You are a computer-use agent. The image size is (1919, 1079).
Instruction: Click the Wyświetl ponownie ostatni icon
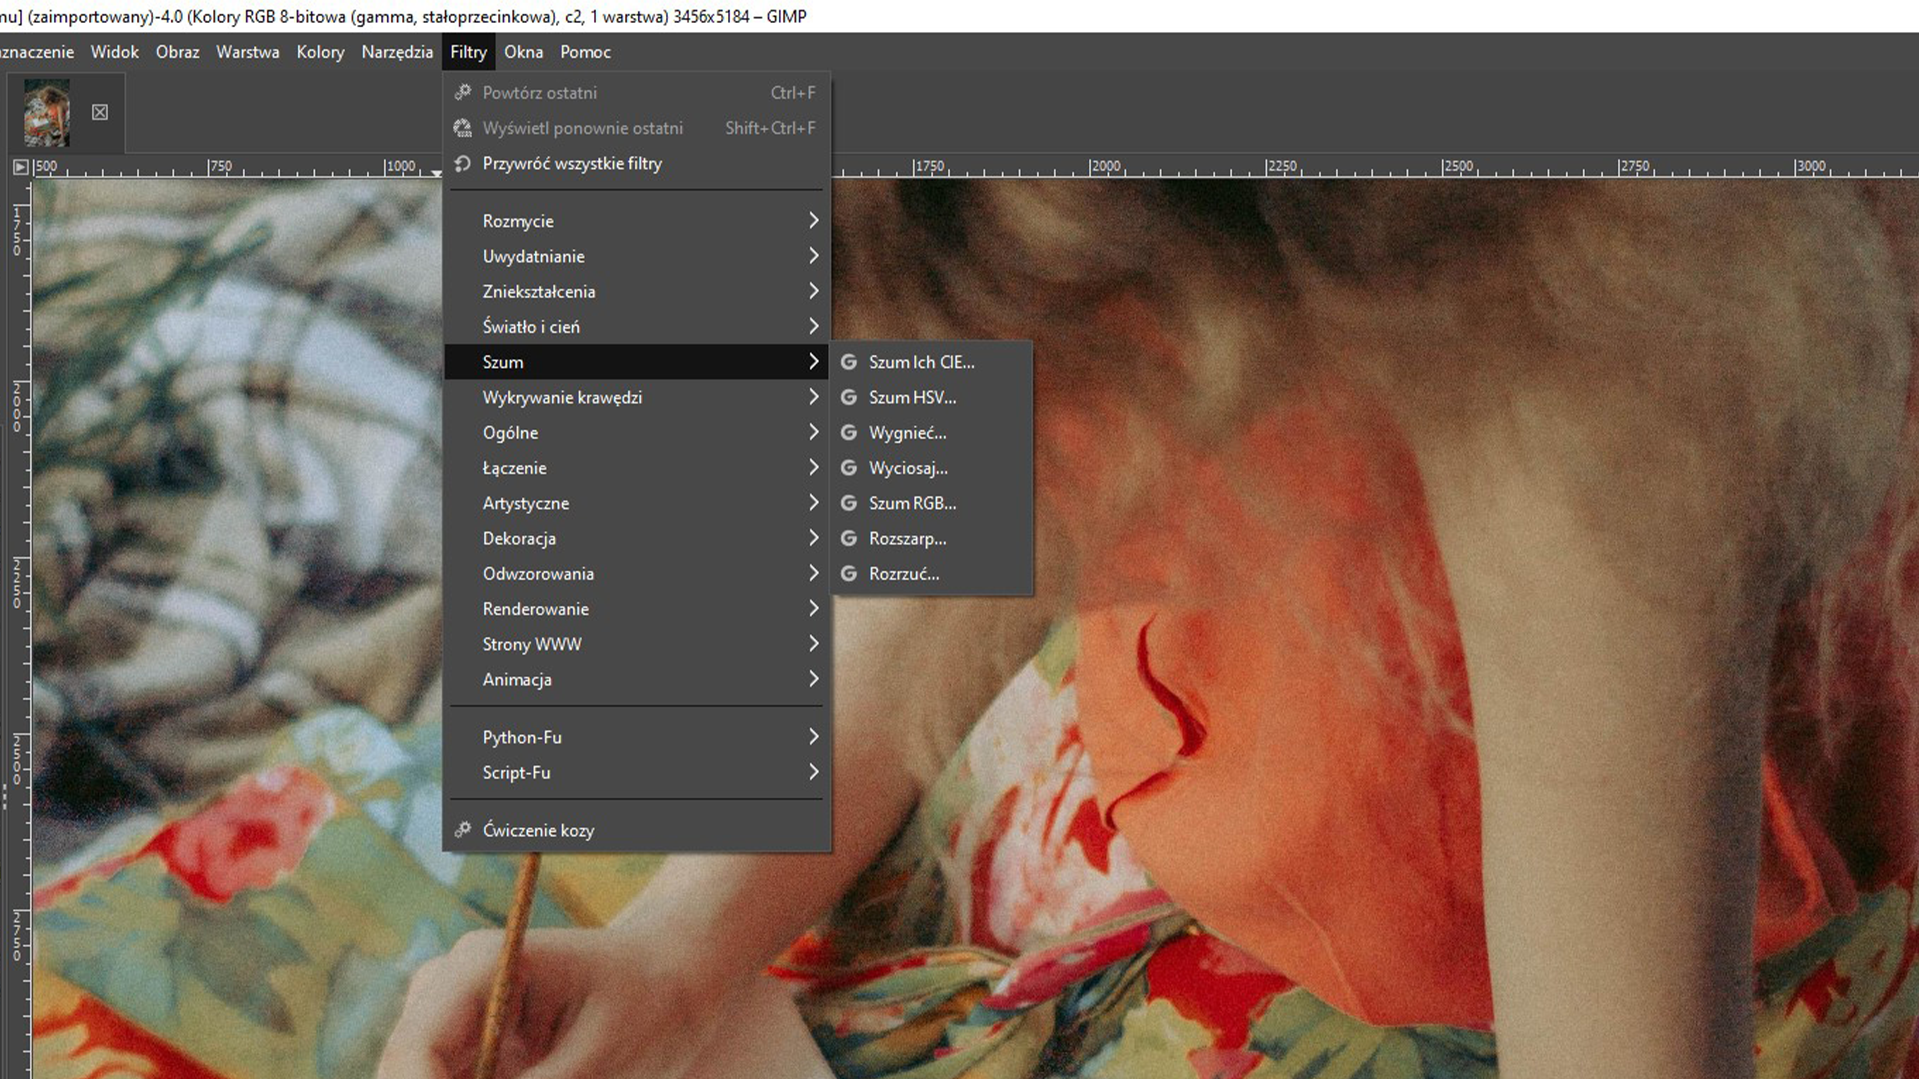click(x=462, y=128)
